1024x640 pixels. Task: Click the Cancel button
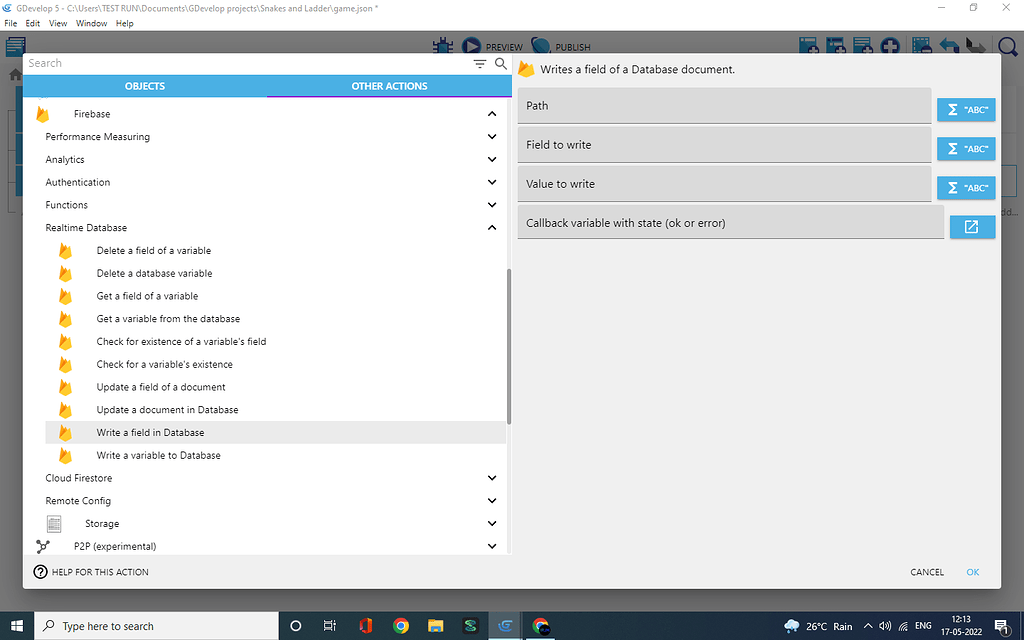(927, 572)
